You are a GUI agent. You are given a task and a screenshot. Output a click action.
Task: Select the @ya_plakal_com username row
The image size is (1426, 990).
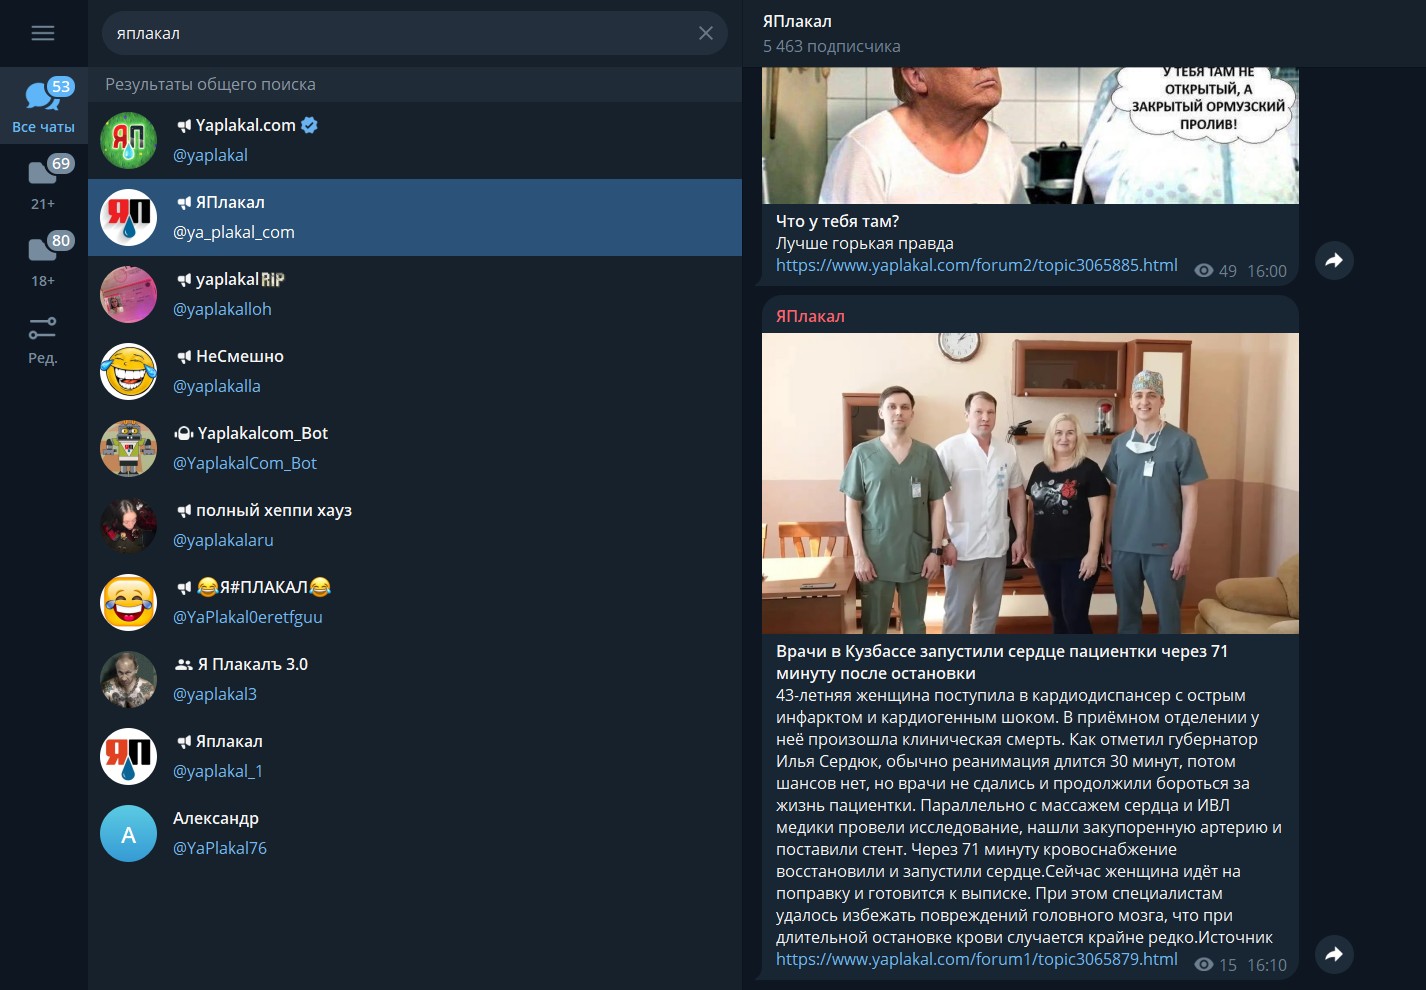coord(415,217)
